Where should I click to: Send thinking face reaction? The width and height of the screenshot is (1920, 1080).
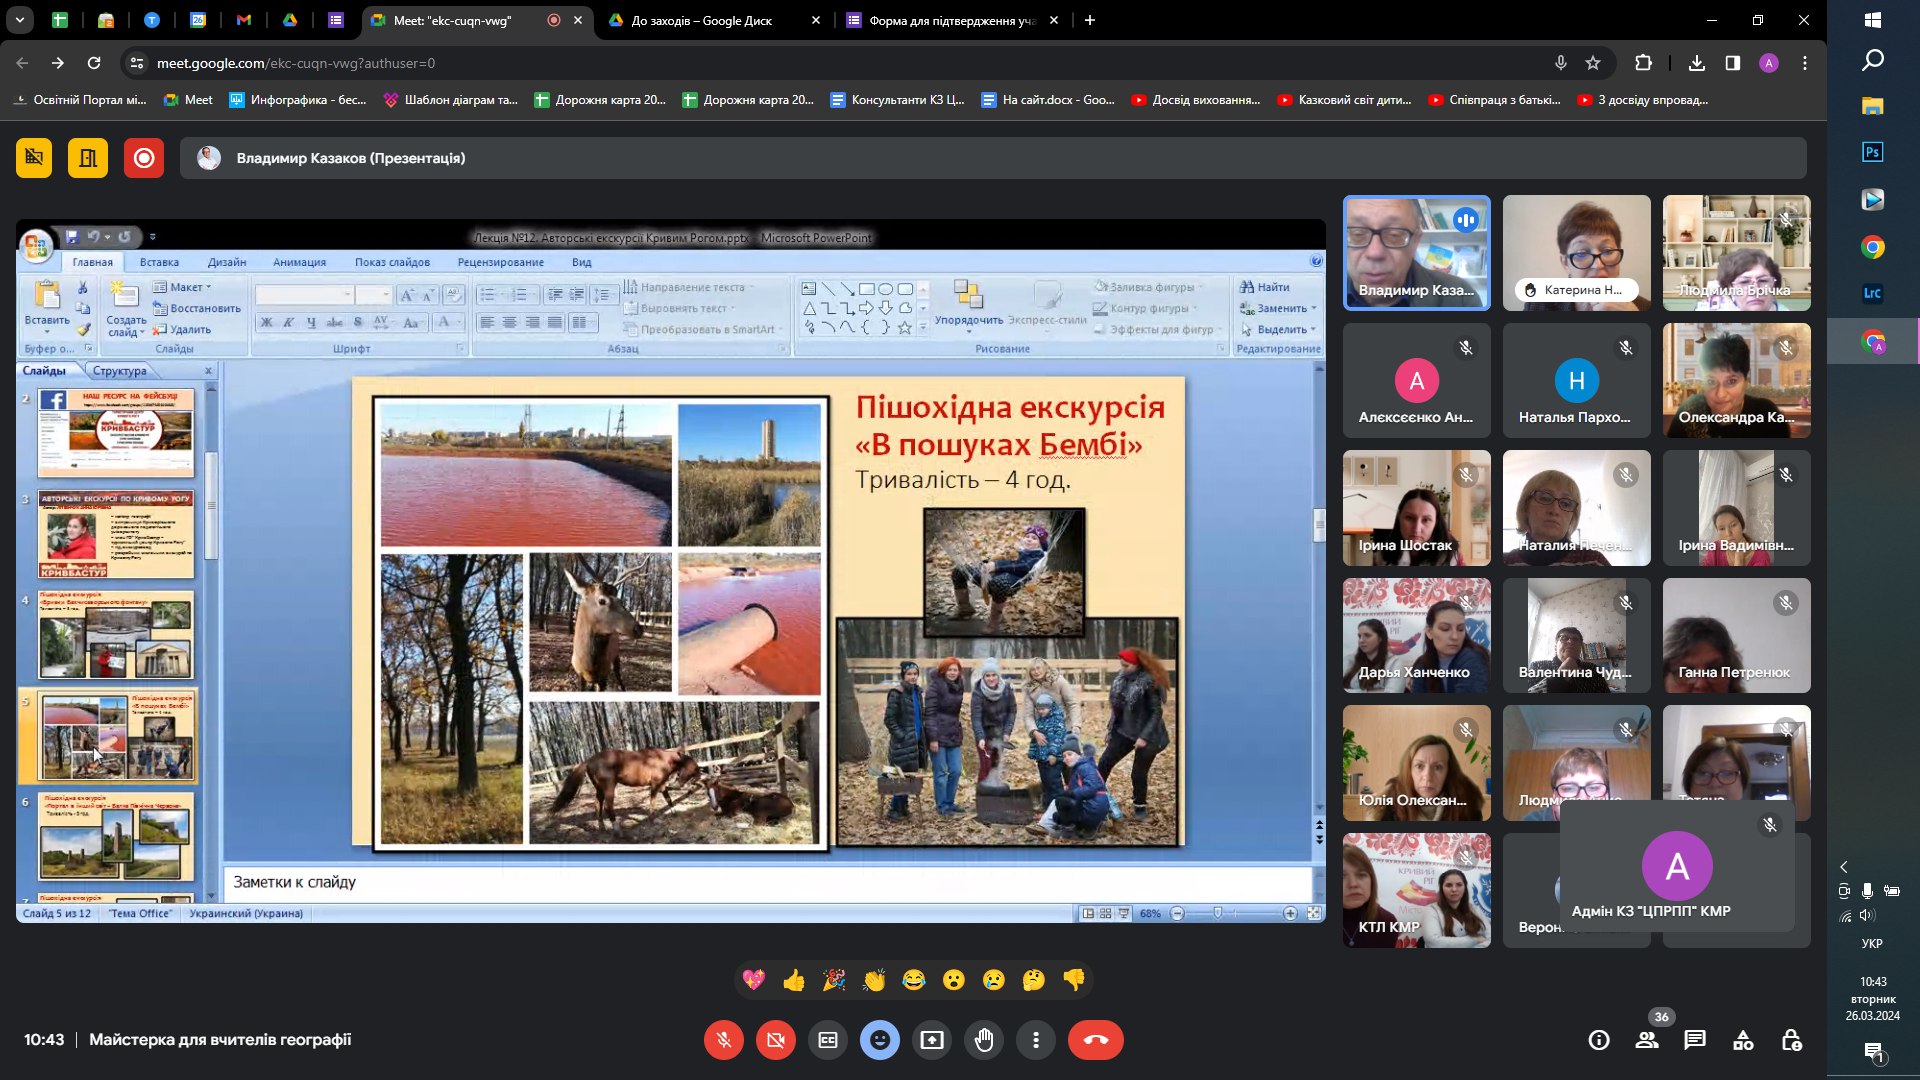1034,980
